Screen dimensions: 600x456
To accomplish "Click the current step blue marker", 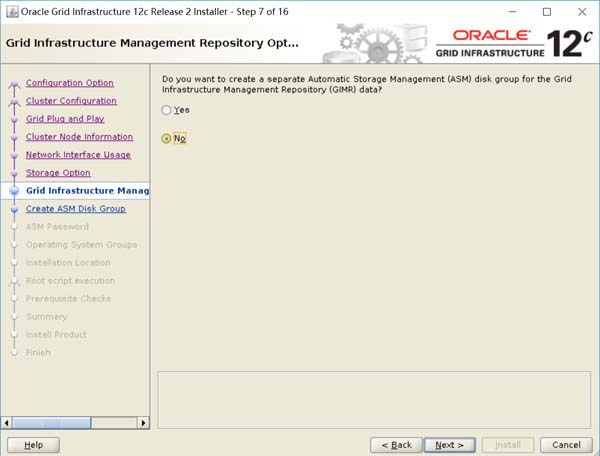I will (x=15, y=191).
